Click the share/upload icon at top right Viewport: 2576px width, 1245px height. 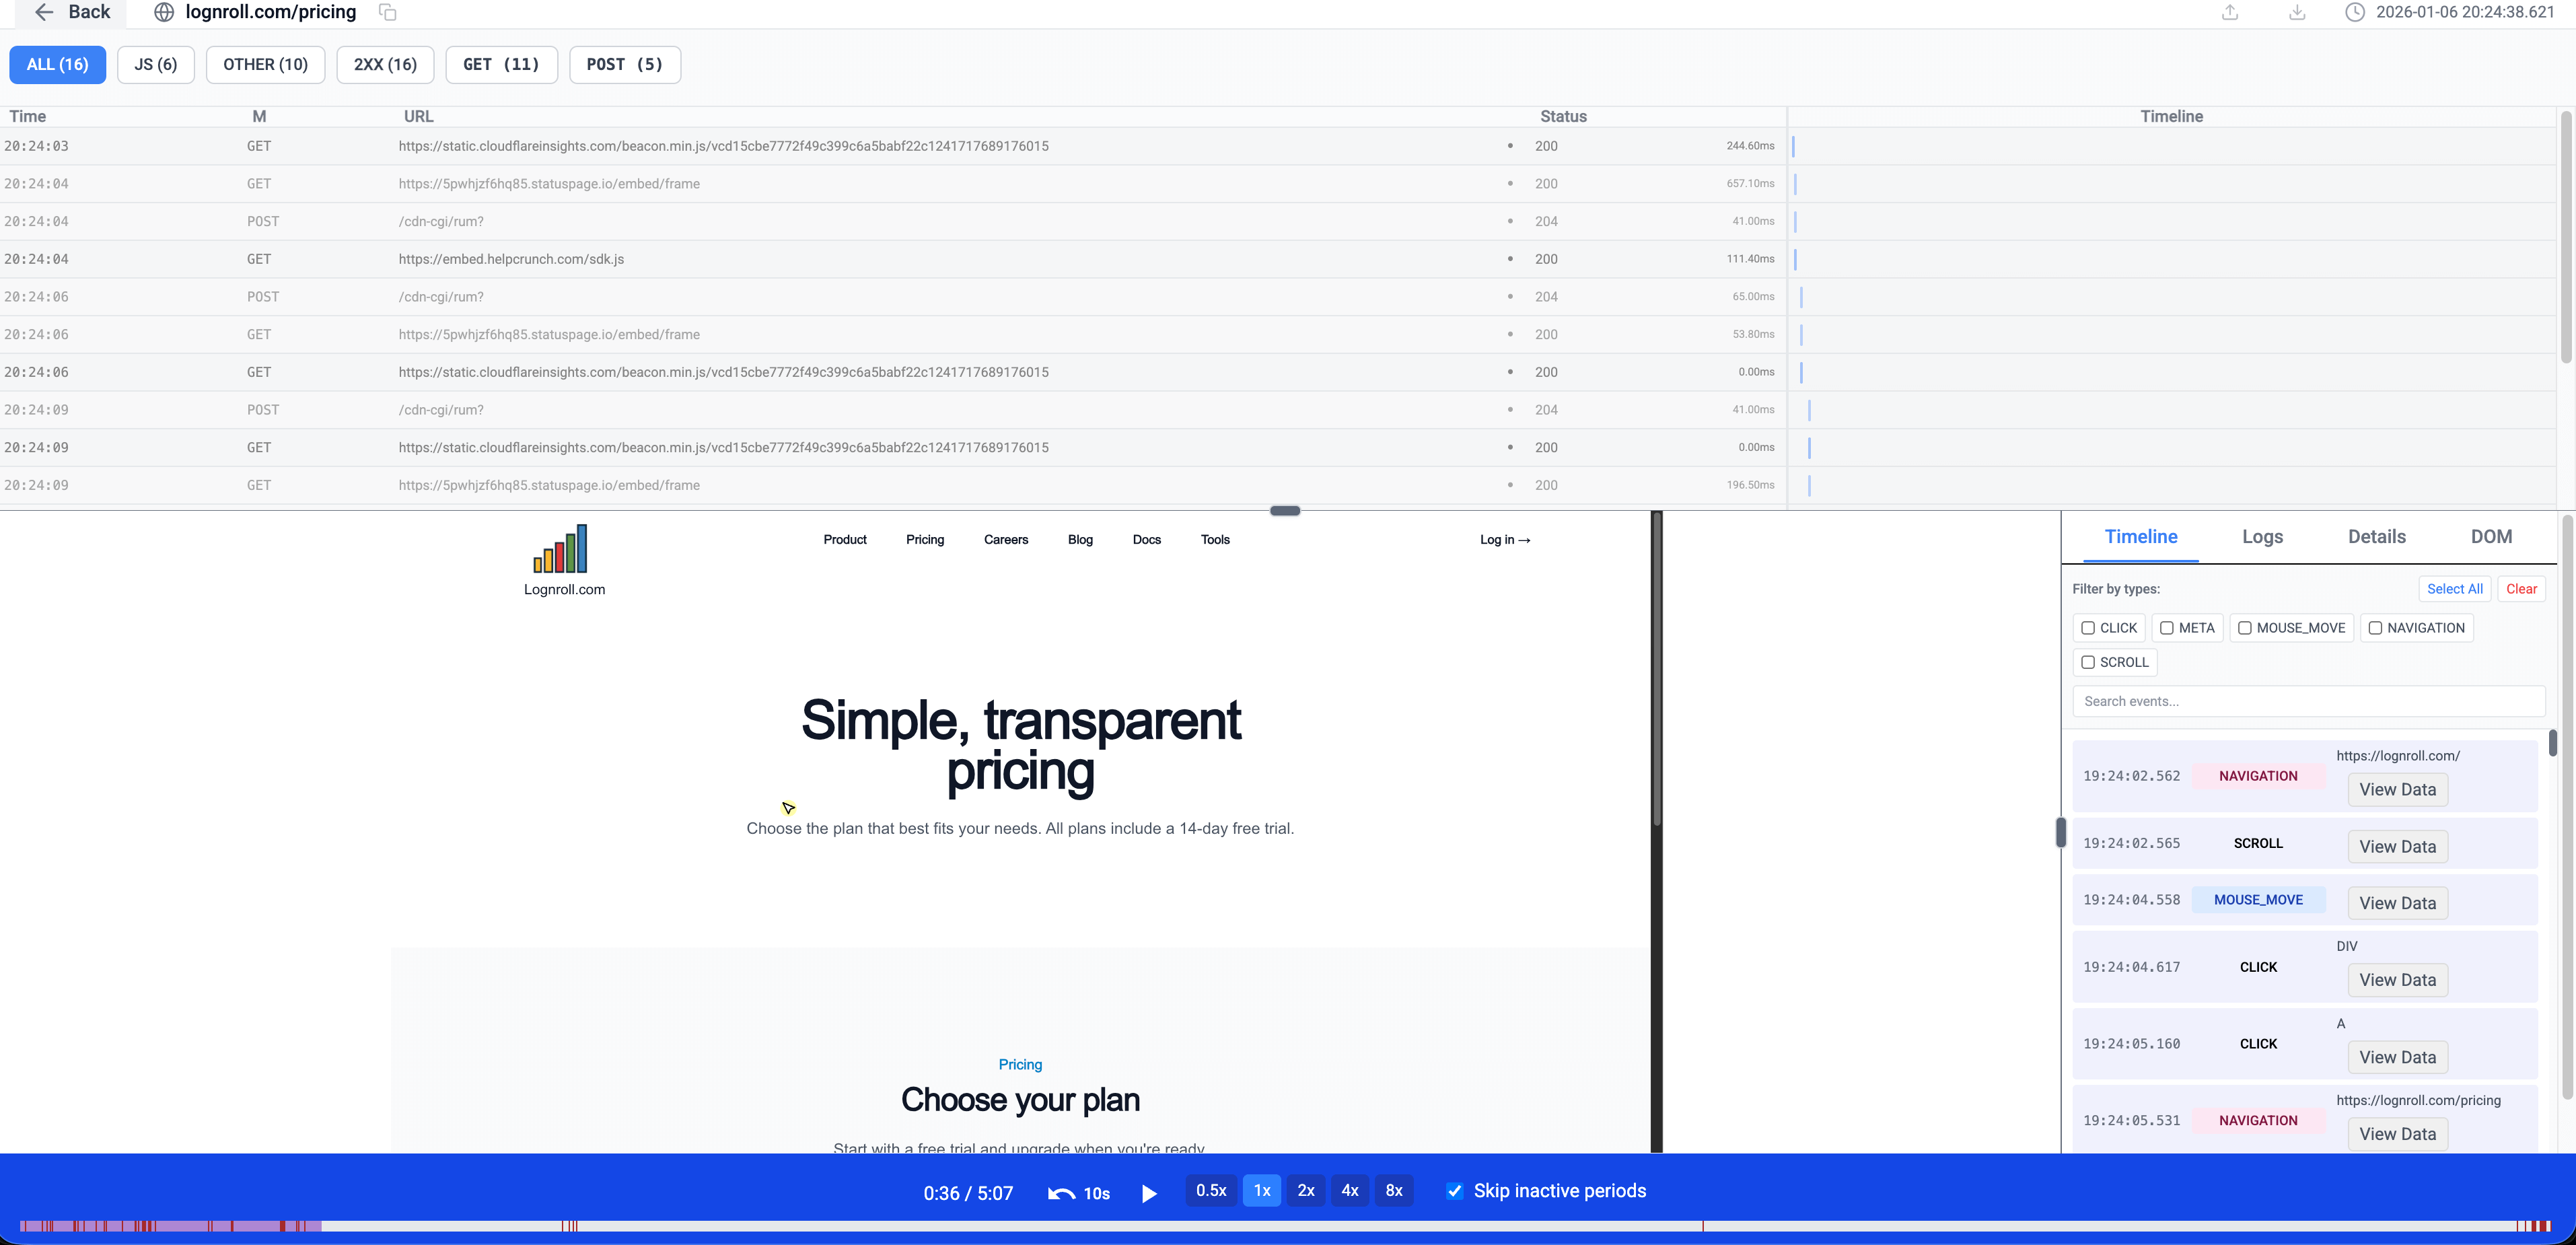click(2229, 12)
